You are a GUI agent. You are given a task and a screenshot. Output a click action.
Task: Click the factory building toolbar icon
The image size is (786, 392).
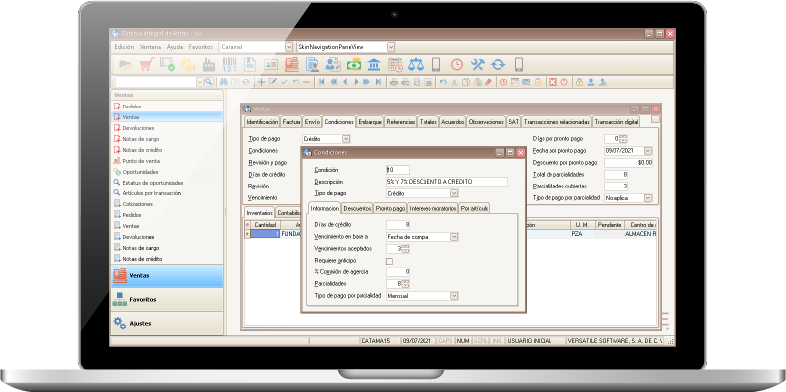coord(208,65)
